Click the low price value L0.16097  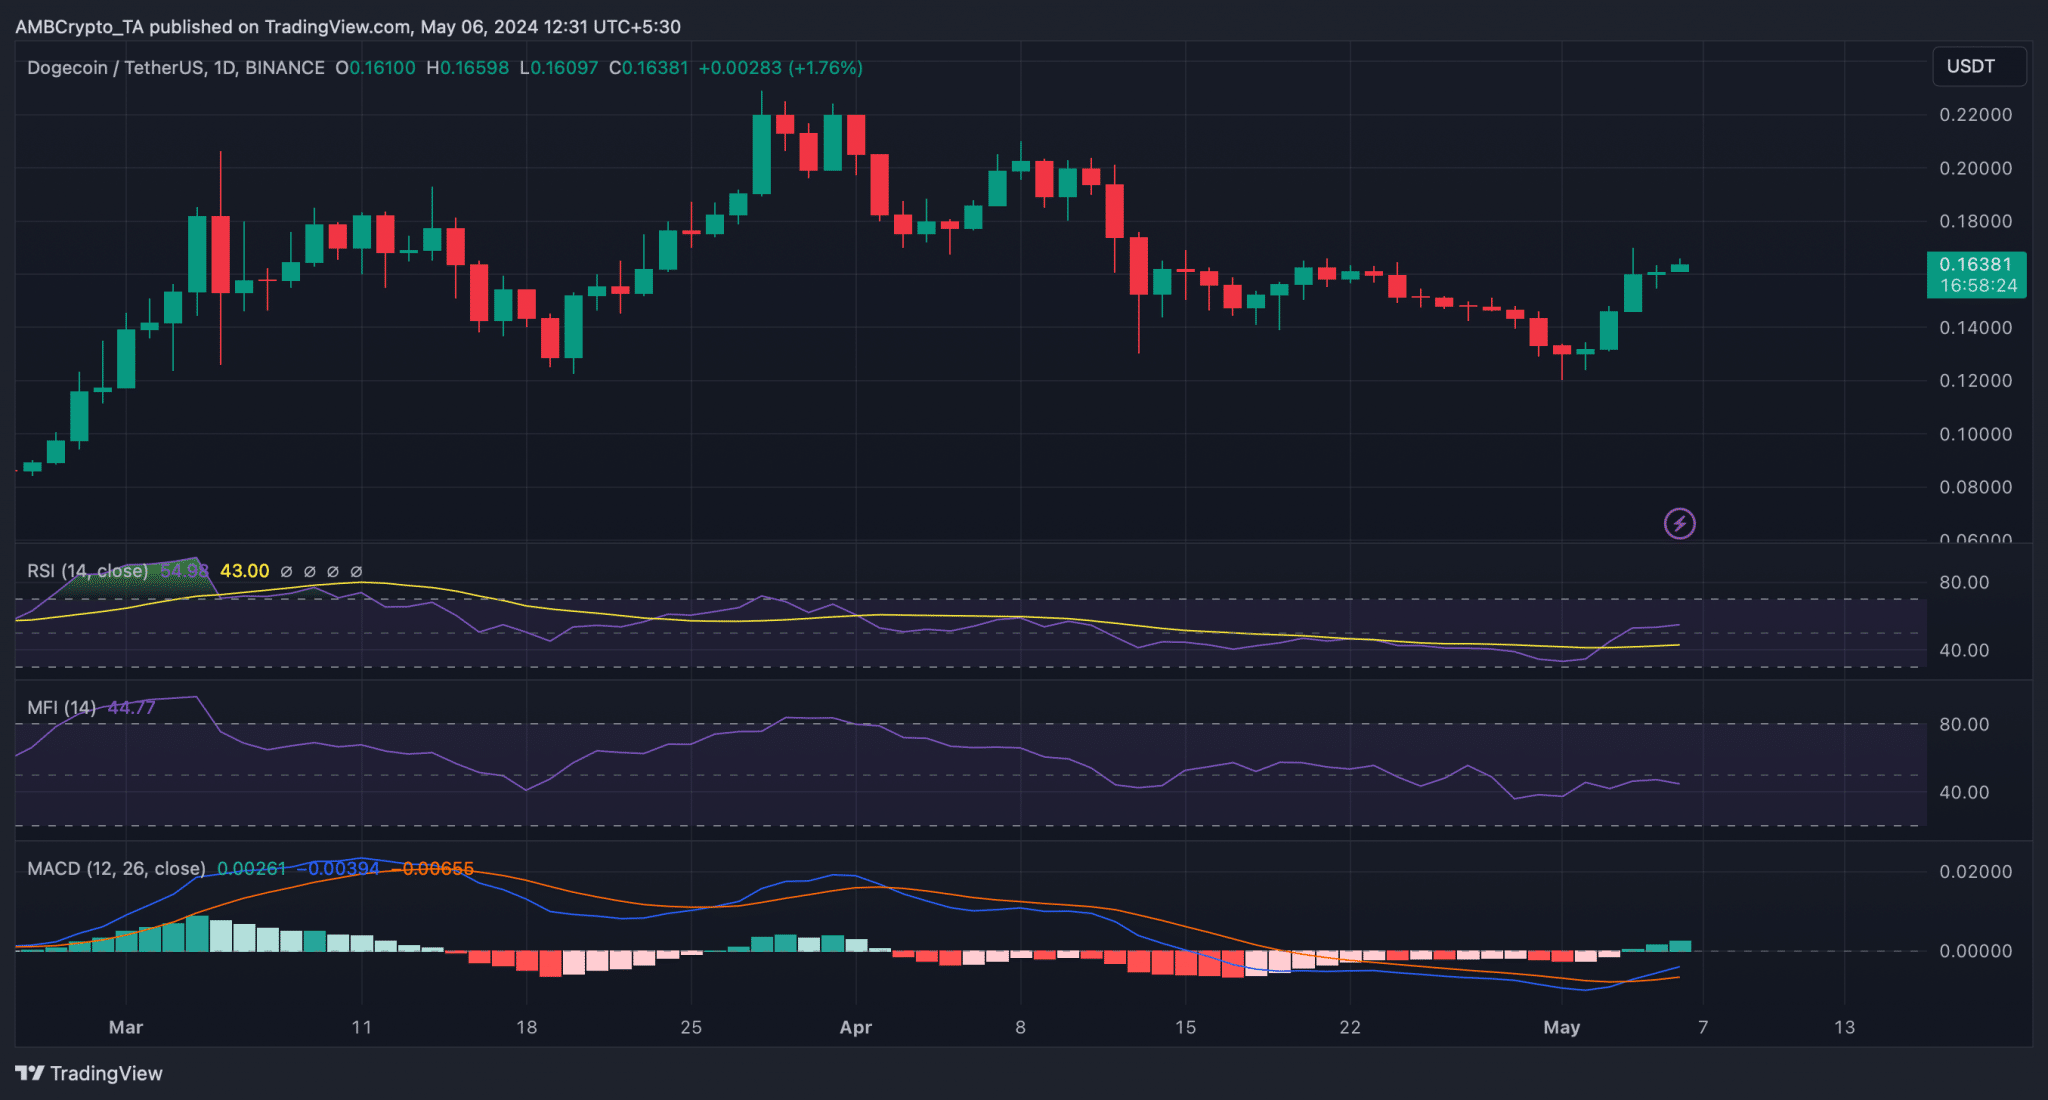pyautogui.click(x=558, y=68)
